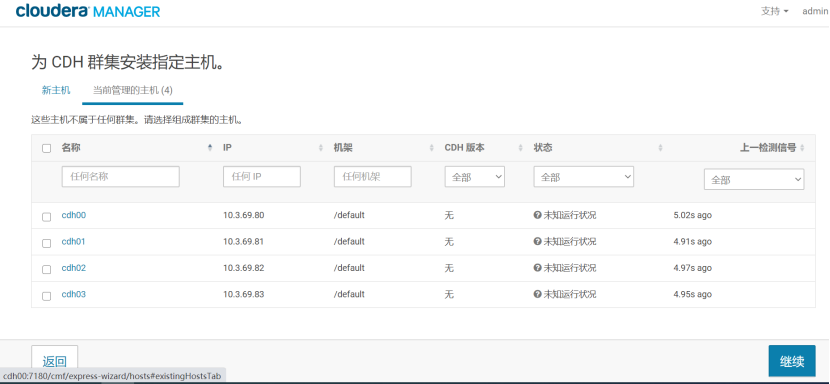
Task: Click the 上一检测信号 column header
Action: click(768, 148)
